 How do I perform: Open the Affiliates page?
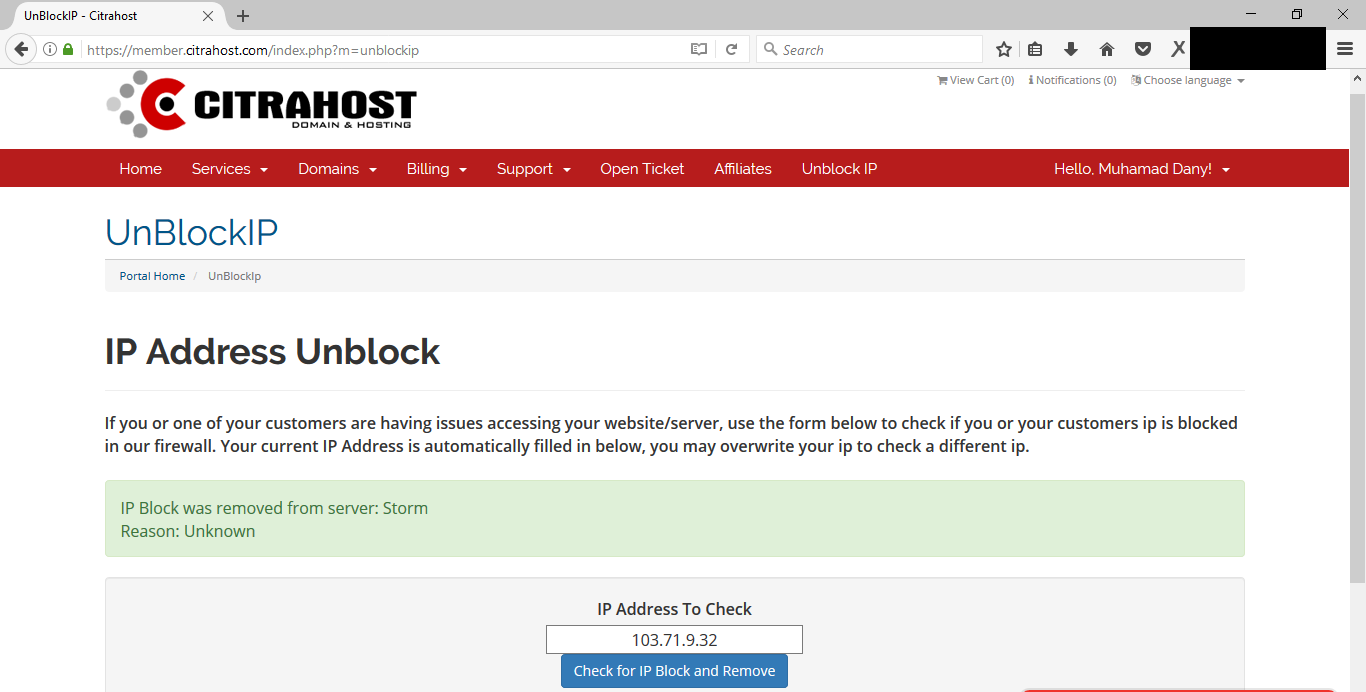(743, 169)
